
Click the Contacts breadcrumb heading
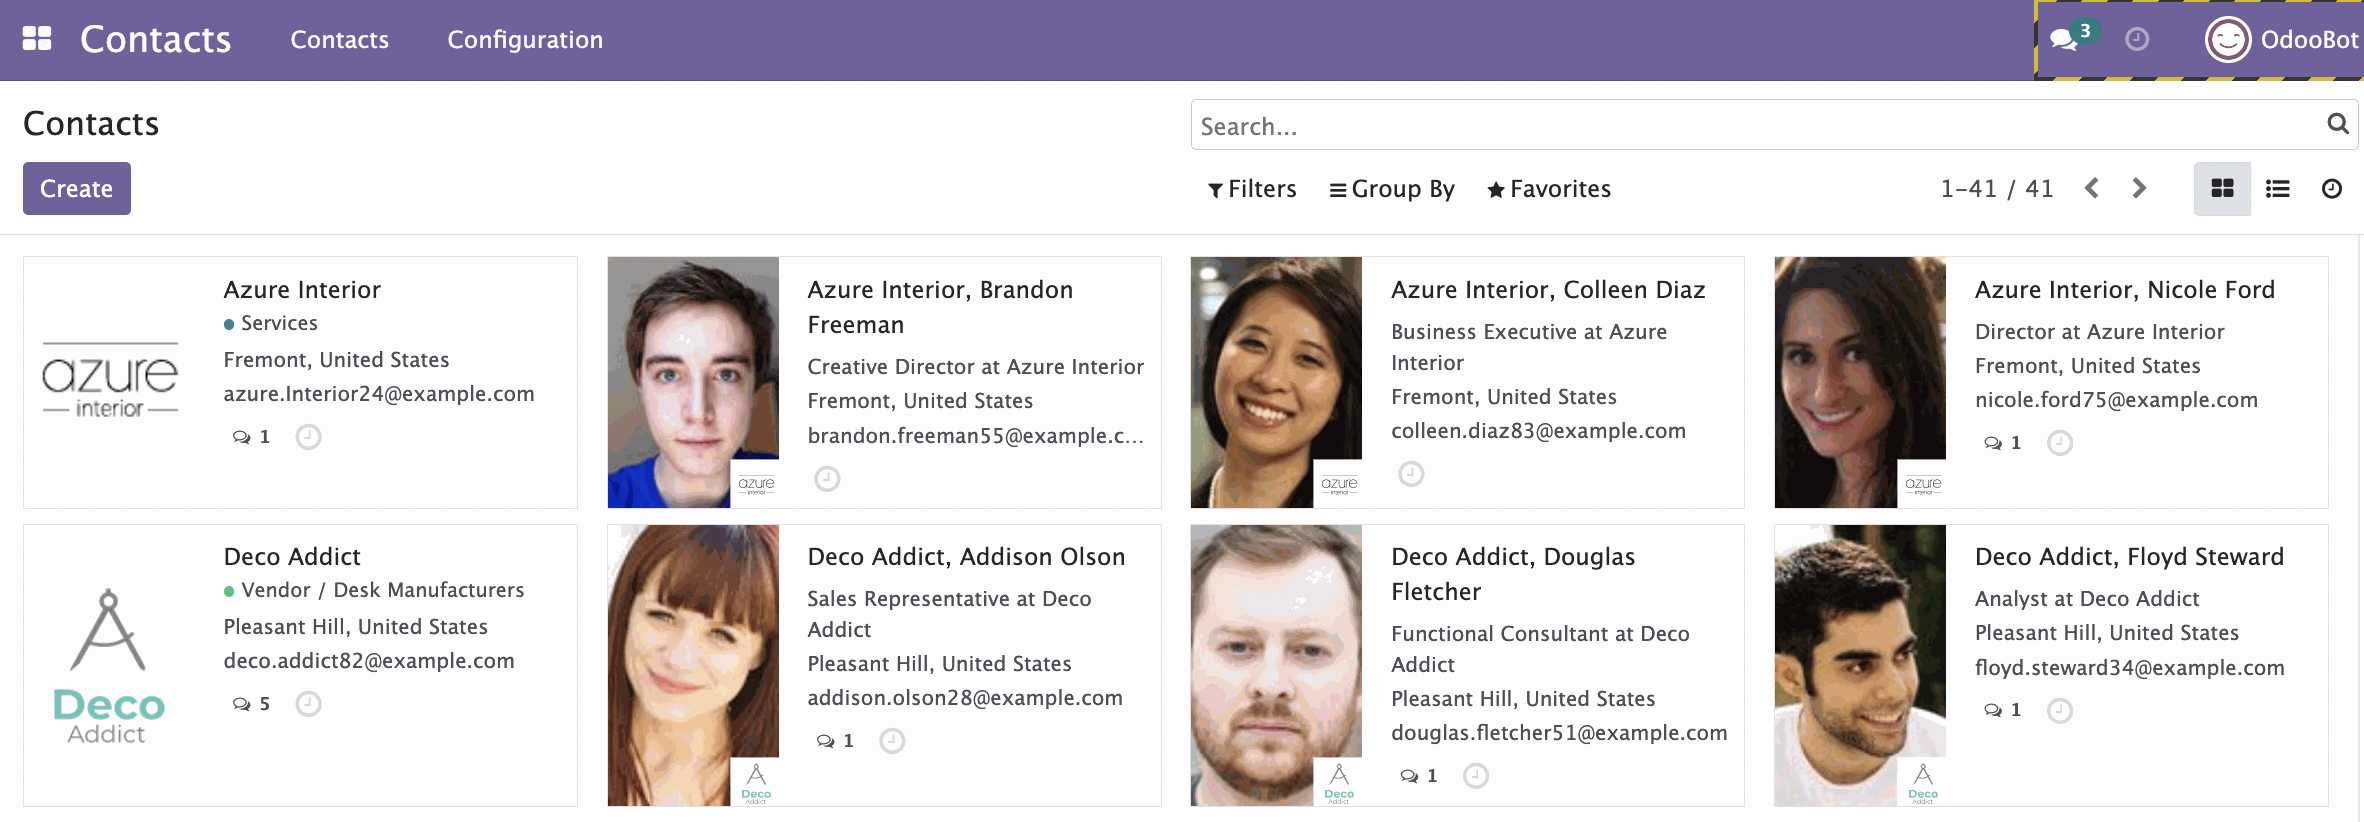[91, 123]
